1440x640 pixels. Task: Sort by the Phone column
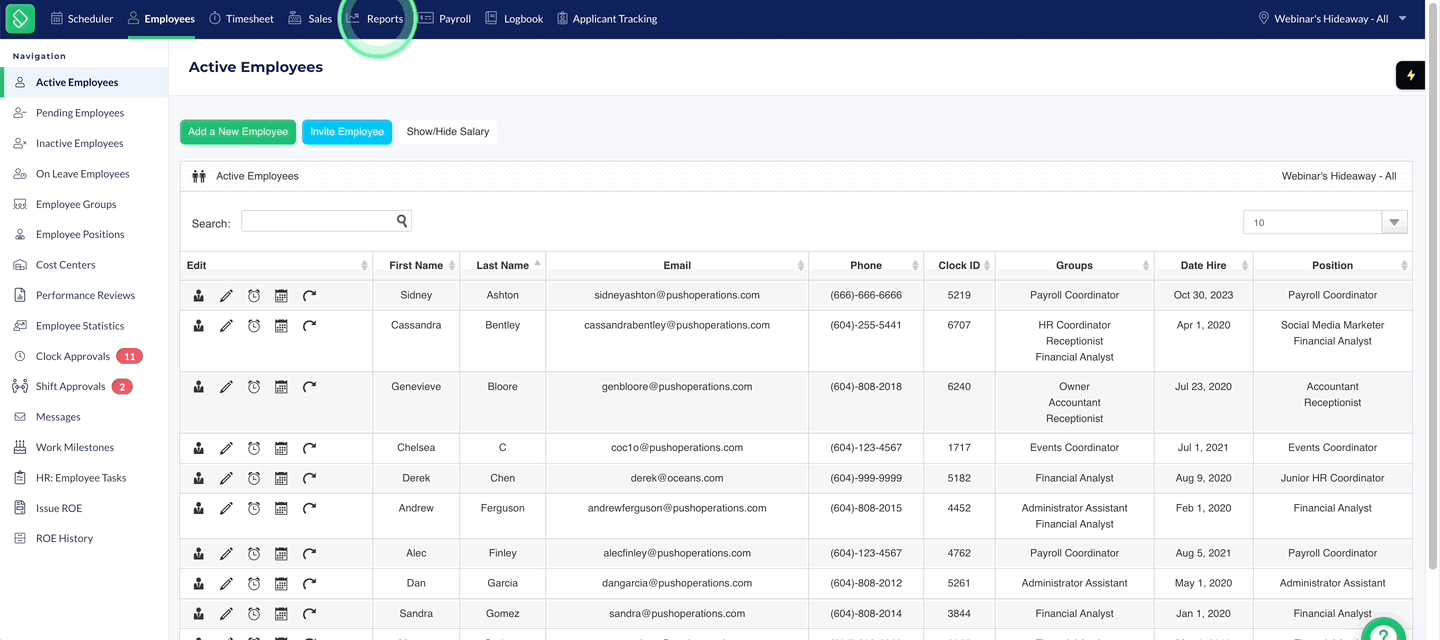pos(866,265)
